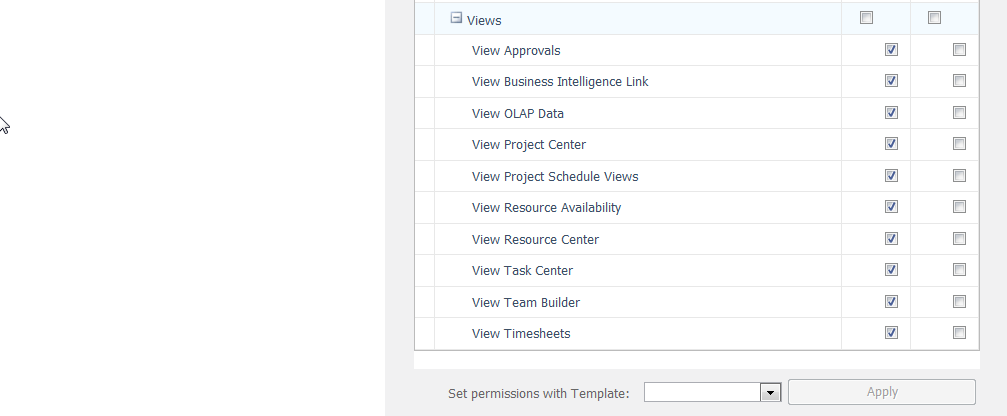1007x416 pixels.
Task: Uncheck allow for View Resource Availability
Action: pyautogui.click(x=891, y=207)
